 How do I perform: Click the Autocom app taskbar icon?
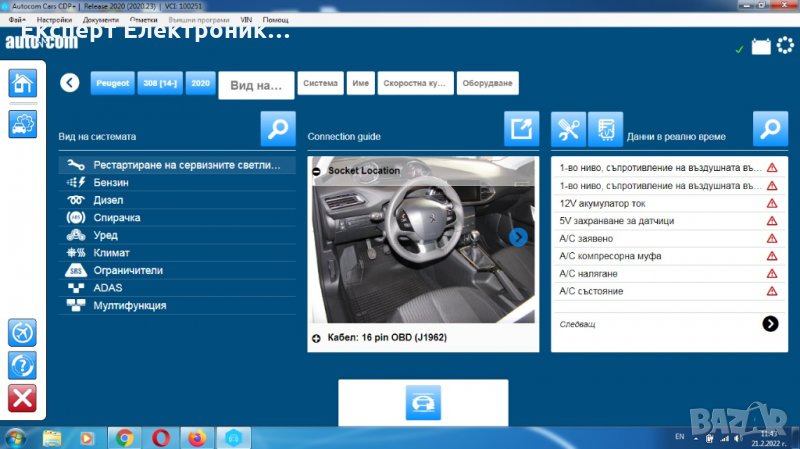click(x=233, y=438)
